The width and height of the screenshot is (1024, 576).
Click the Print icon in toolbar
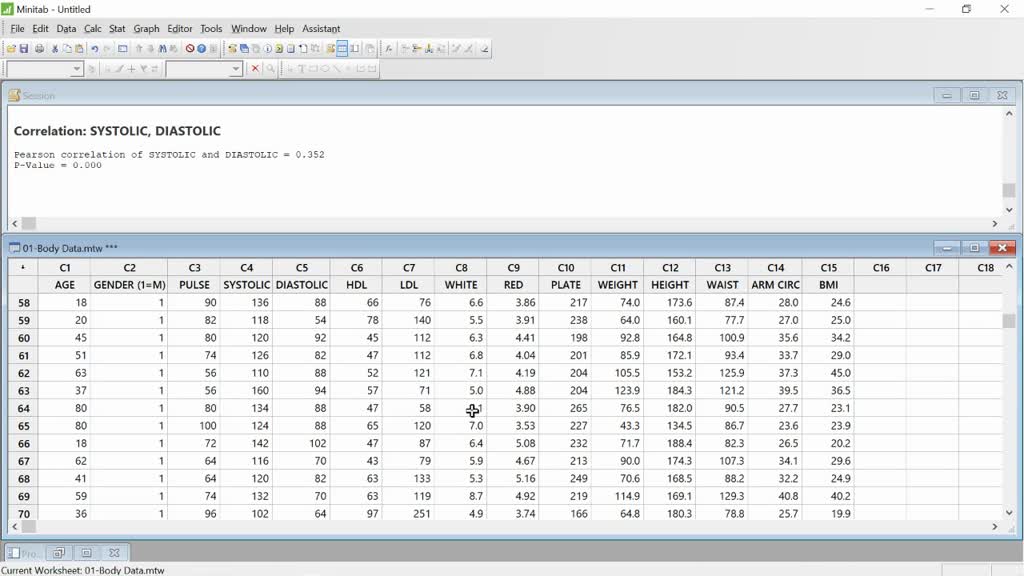tap(39, 49)
